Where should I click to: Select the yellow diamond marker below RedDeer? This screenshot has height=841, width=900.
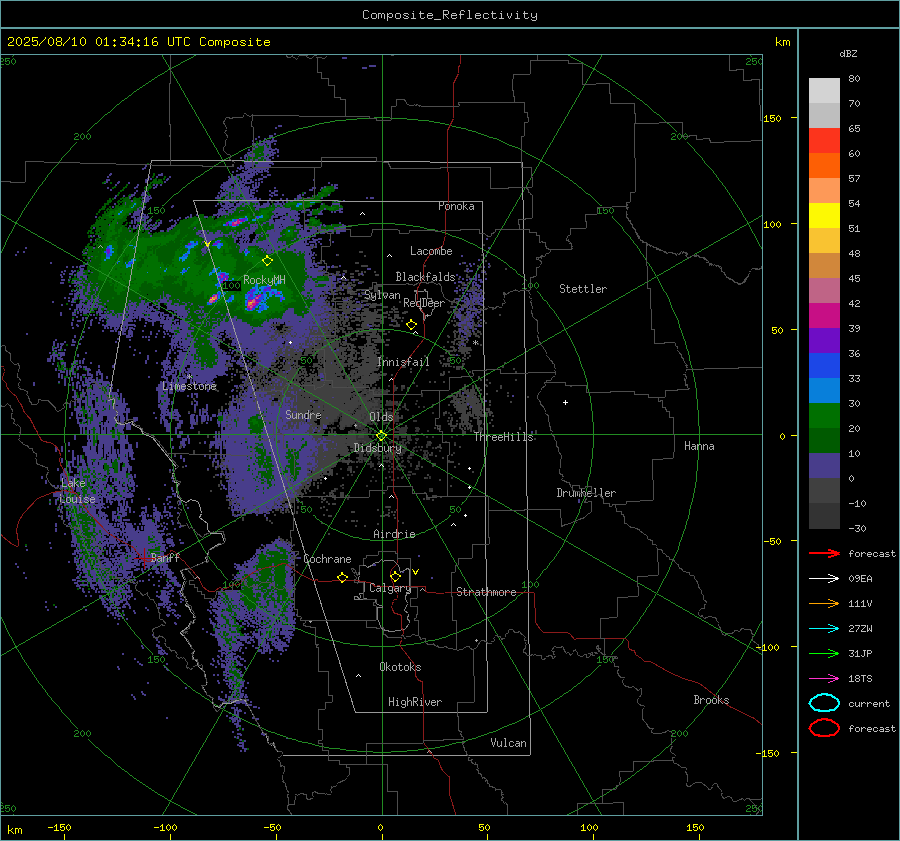click(x=412, y=325)
